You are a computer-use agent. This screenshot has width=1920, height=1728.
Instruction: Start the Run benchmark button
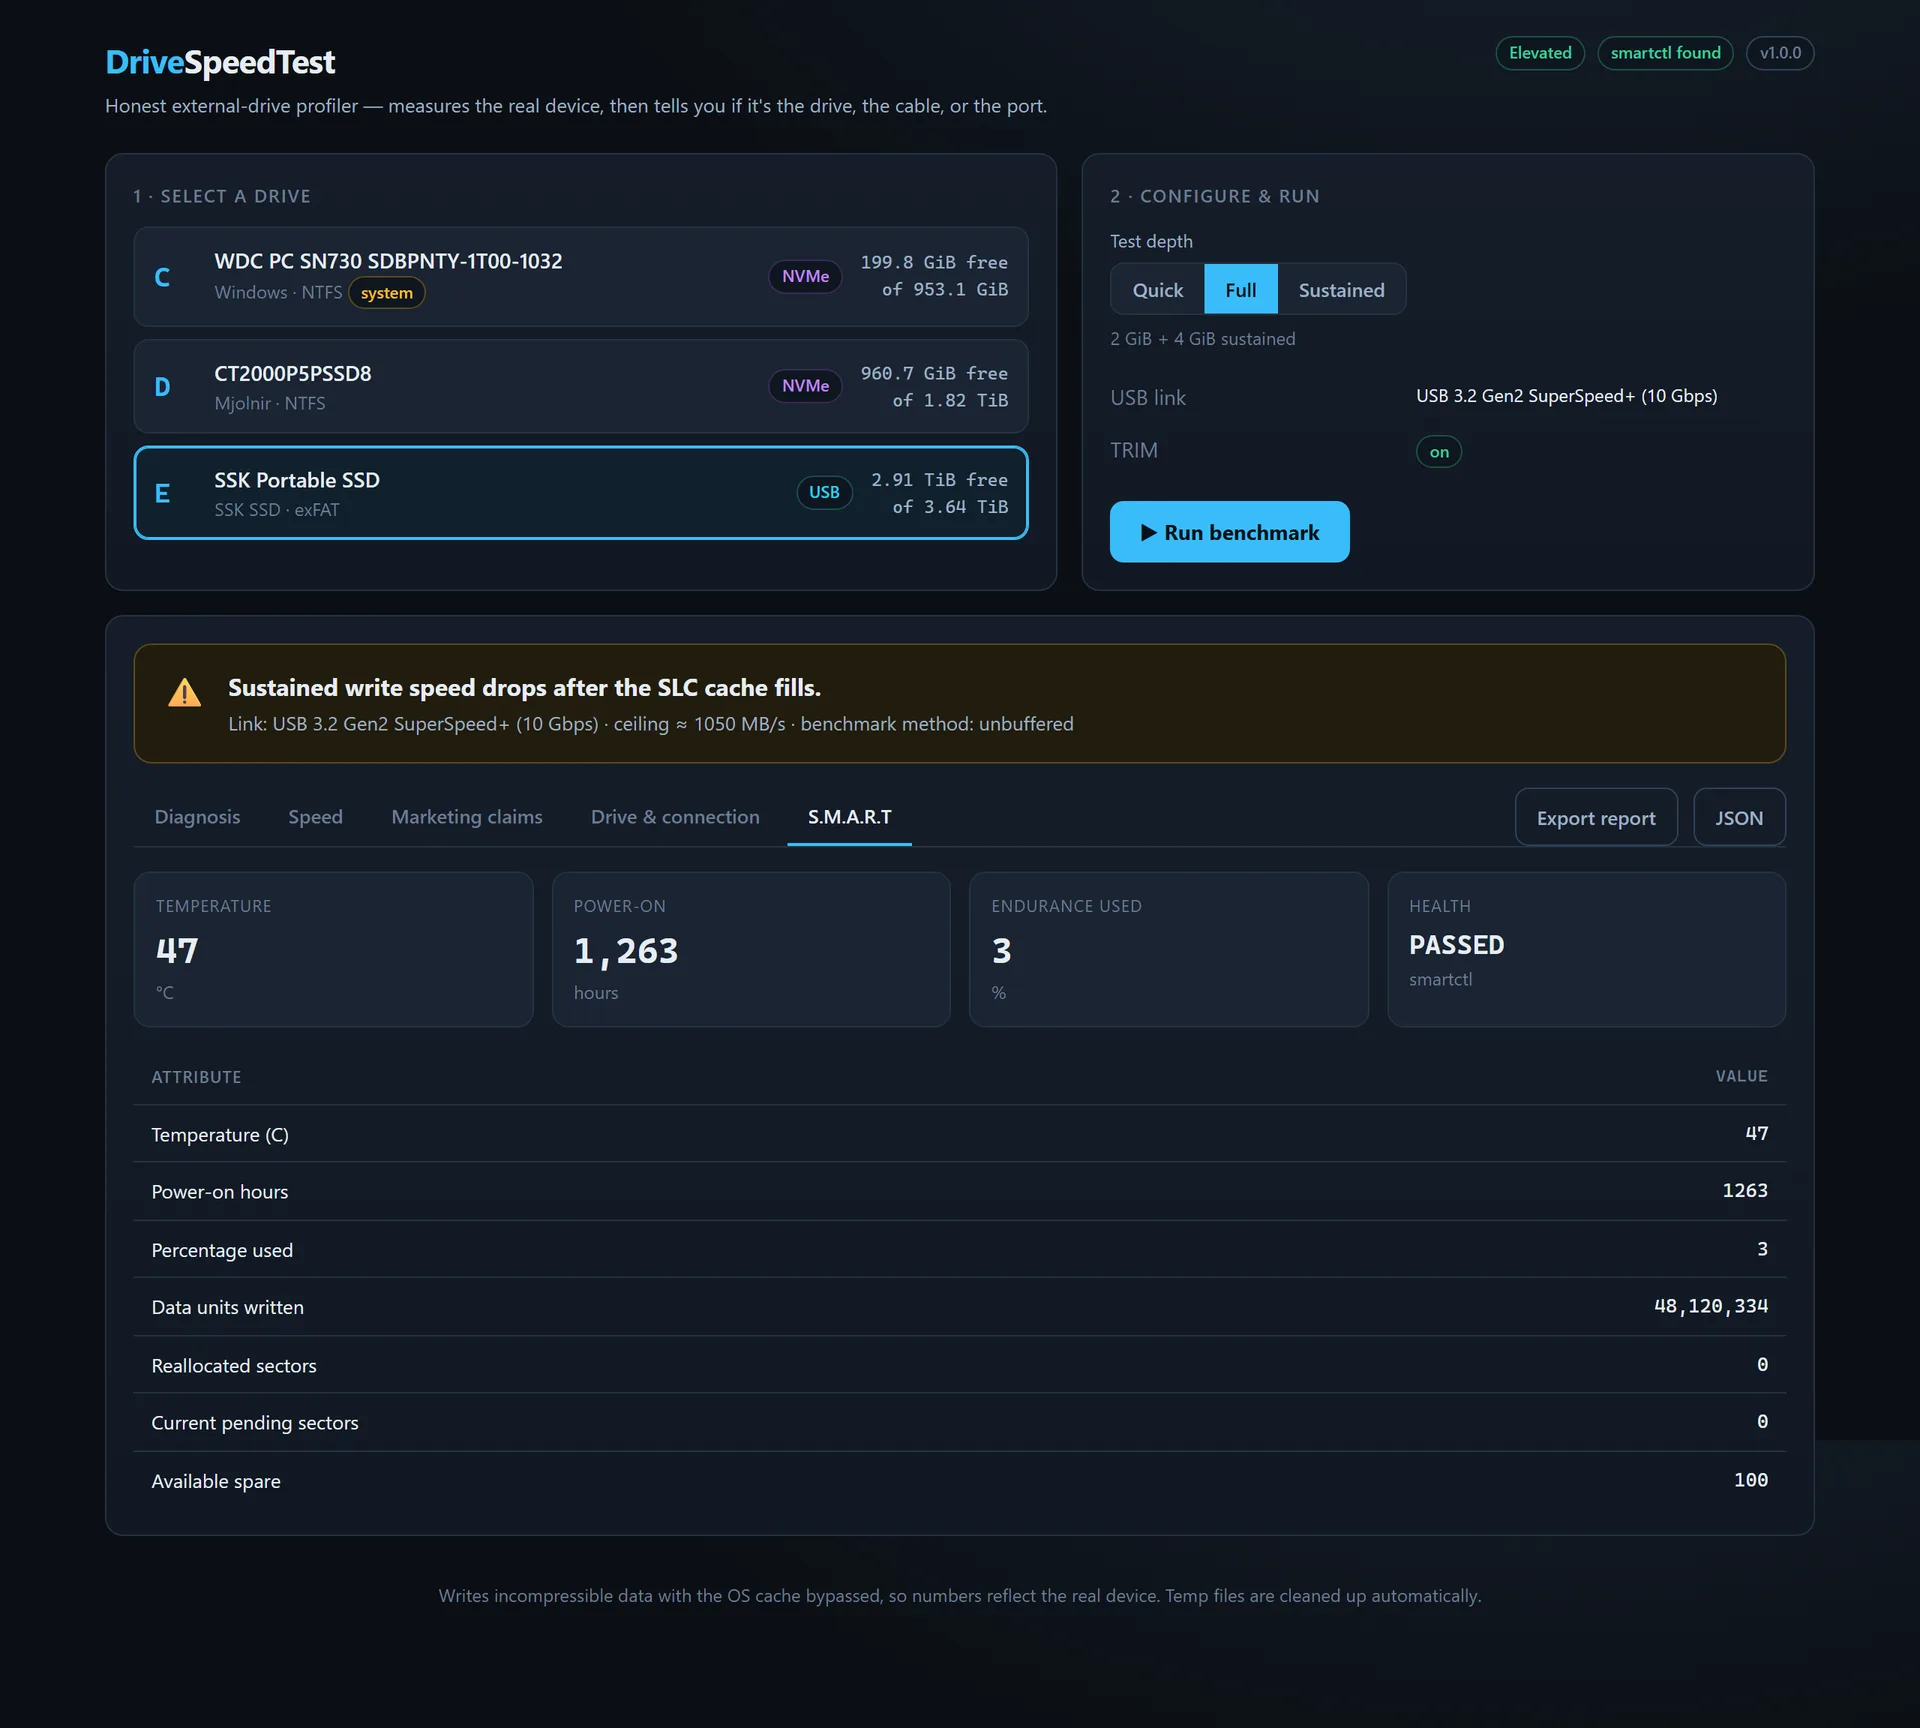1229,532
